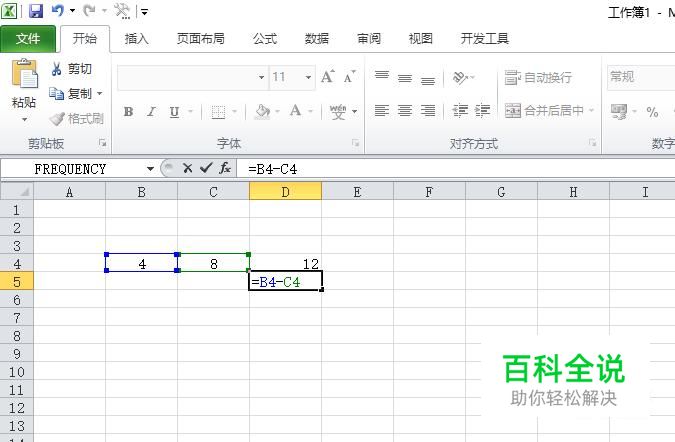Click the 自动换行 wrap text button

538,77
